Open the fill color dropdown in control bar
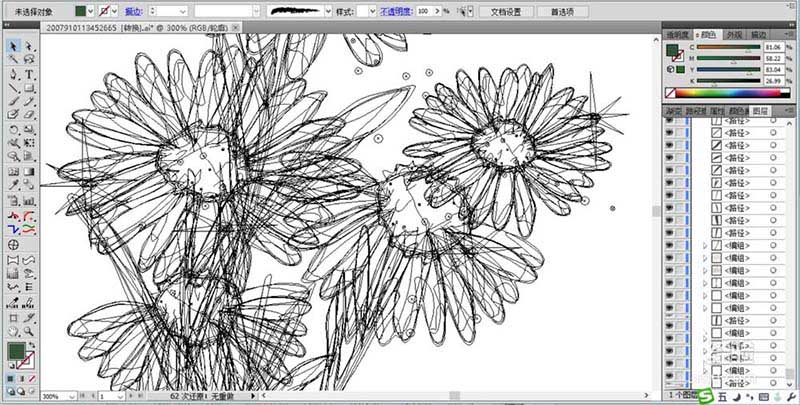 [90, 11]
